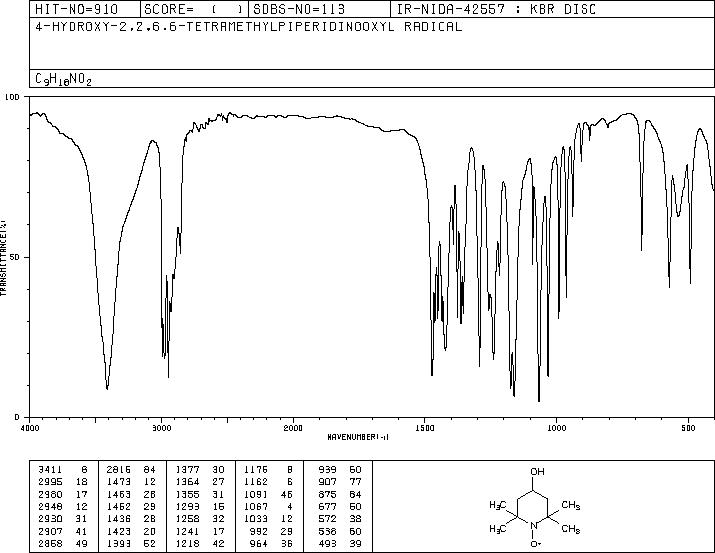
Task: Pick the 1241 peak entry
Action: click(x=200, y=531)
